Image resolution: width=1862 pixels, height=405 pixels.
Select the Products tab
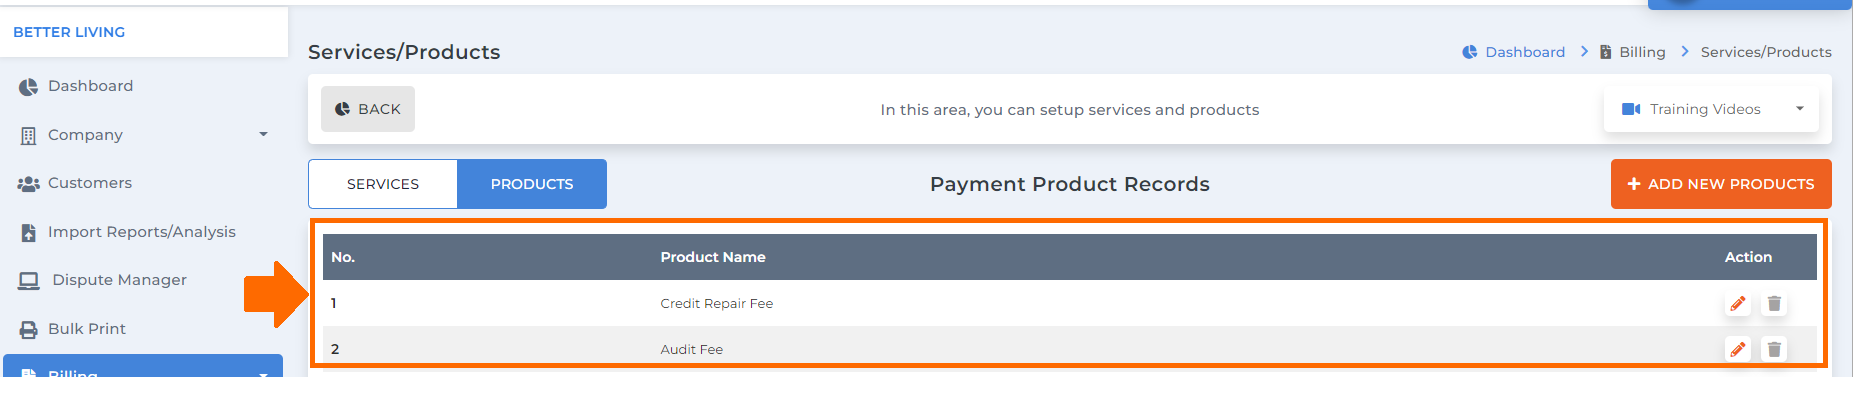(532, 184)
